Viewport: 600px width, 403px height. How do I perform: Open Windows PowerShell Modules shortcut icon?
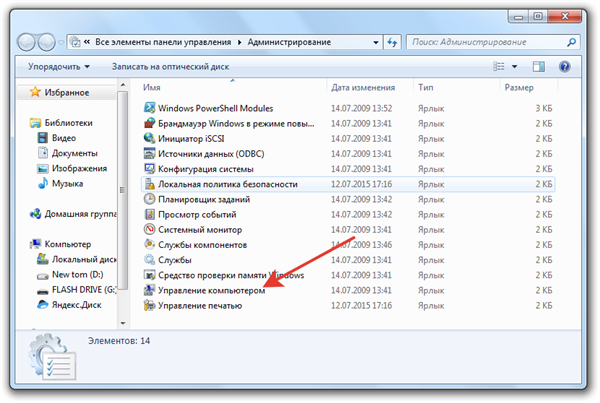149,108
